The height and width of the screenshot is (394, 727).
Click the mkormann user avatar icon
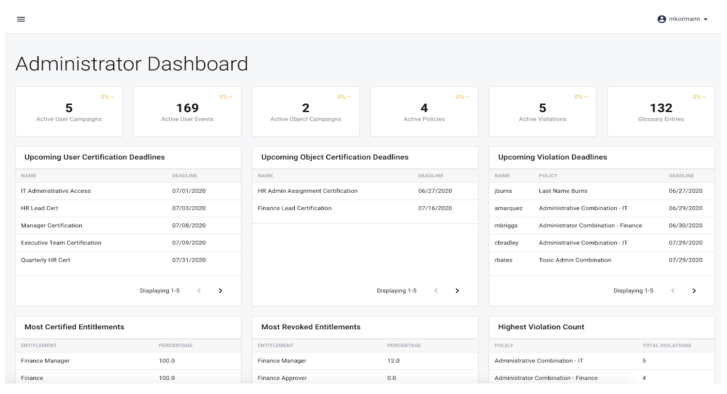[662, 19]
